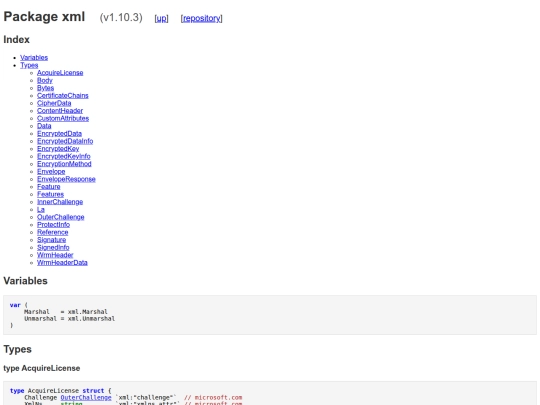Click 'type AcquireLicense struct {' code line
The width and height of the screenshot is (540, 405).
click(x=61, y=391)
